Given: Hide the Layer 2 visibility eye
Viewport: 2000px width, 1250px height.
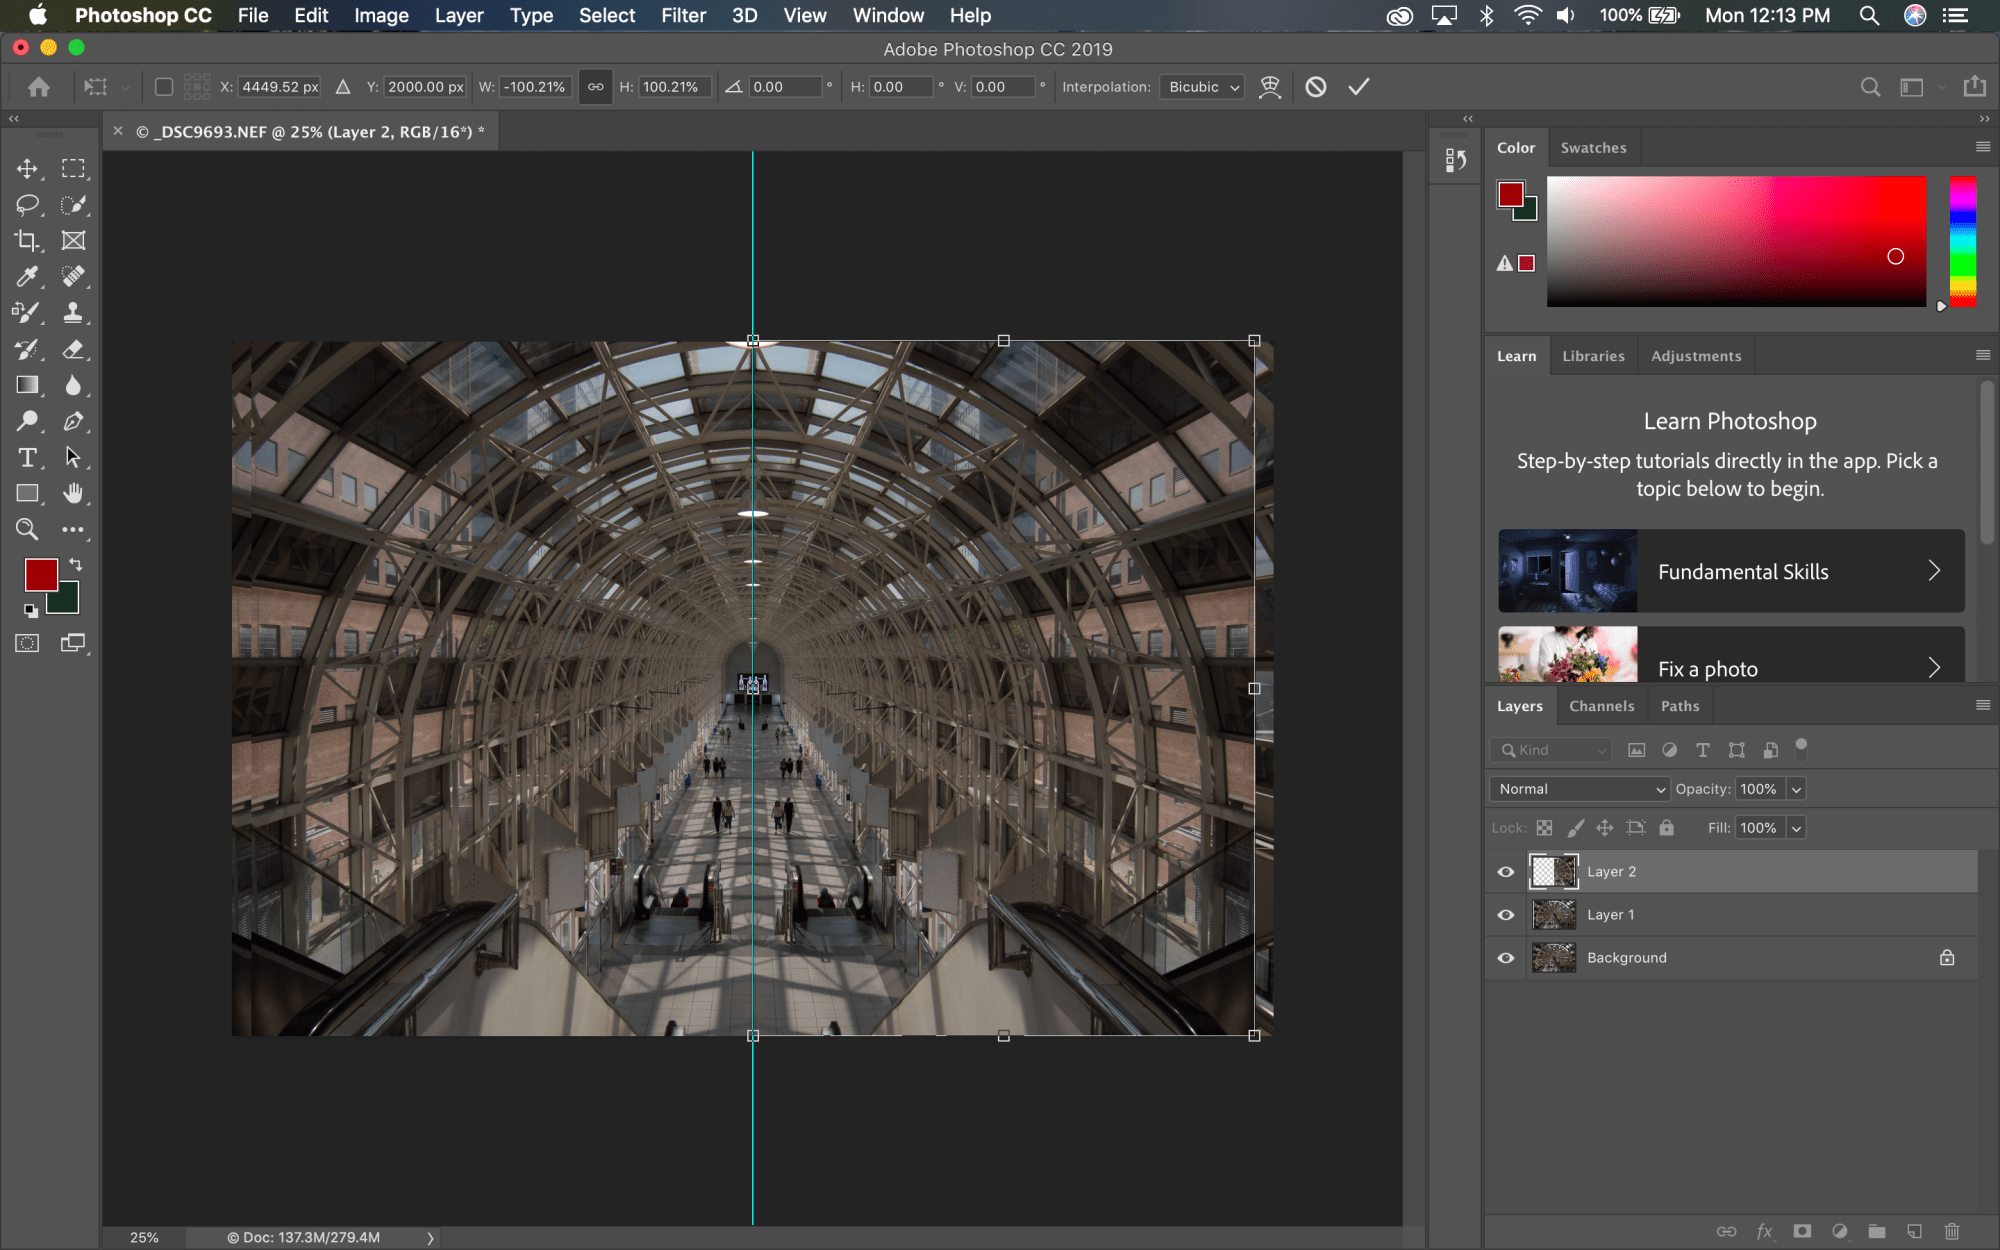Looking at the screenshot, I should [x=1506, y=872].
